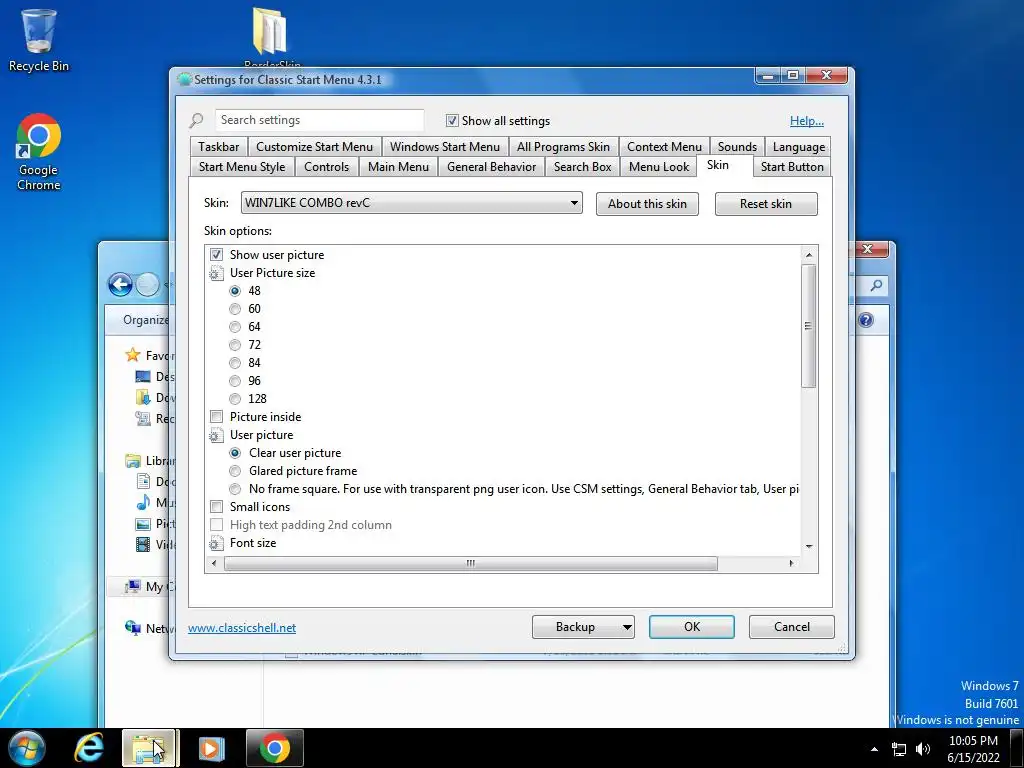Select Clear user picture option
This screenshot has height=768, width=1024.
235,453
